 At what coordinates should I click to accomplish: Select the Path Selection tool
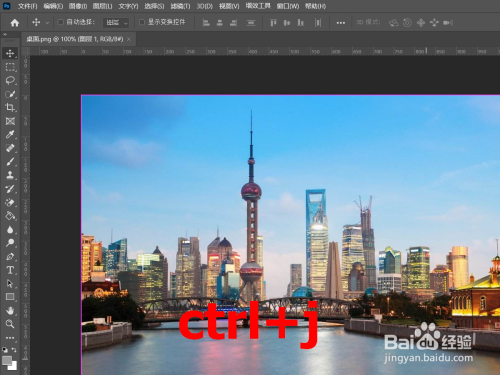pyautogui.click(x=10, y=283)
